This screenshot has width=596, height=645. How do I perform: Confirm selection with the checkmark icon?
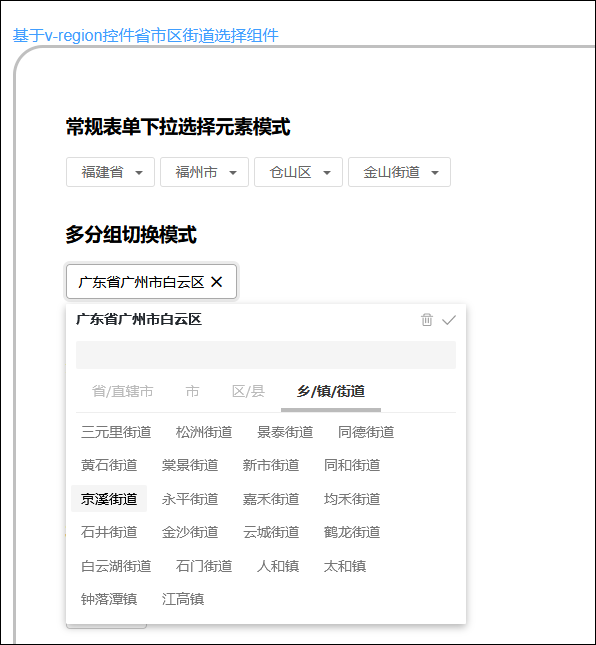coord(449,320)
